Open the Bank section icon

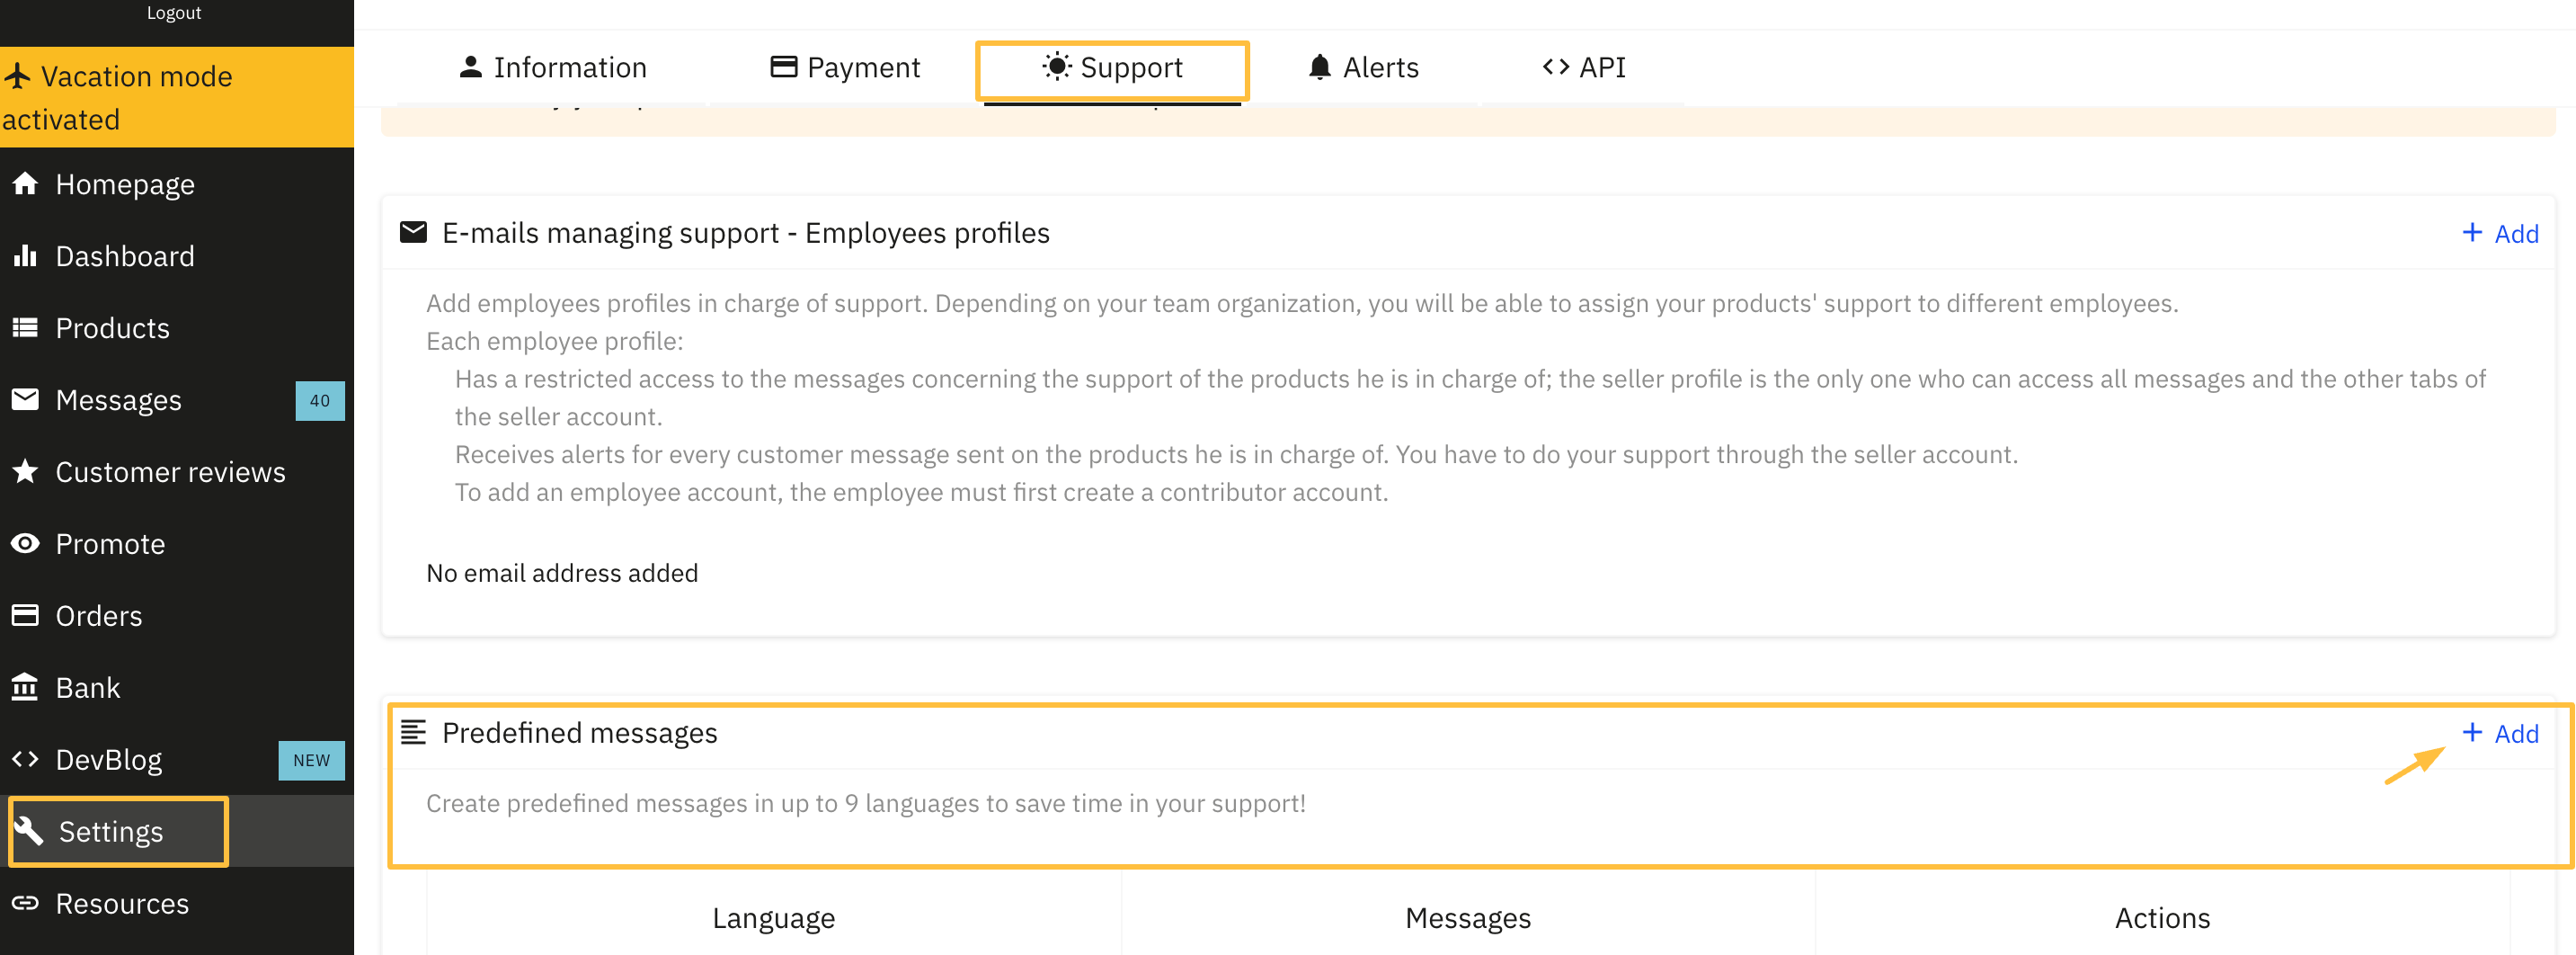pos(25,687)
